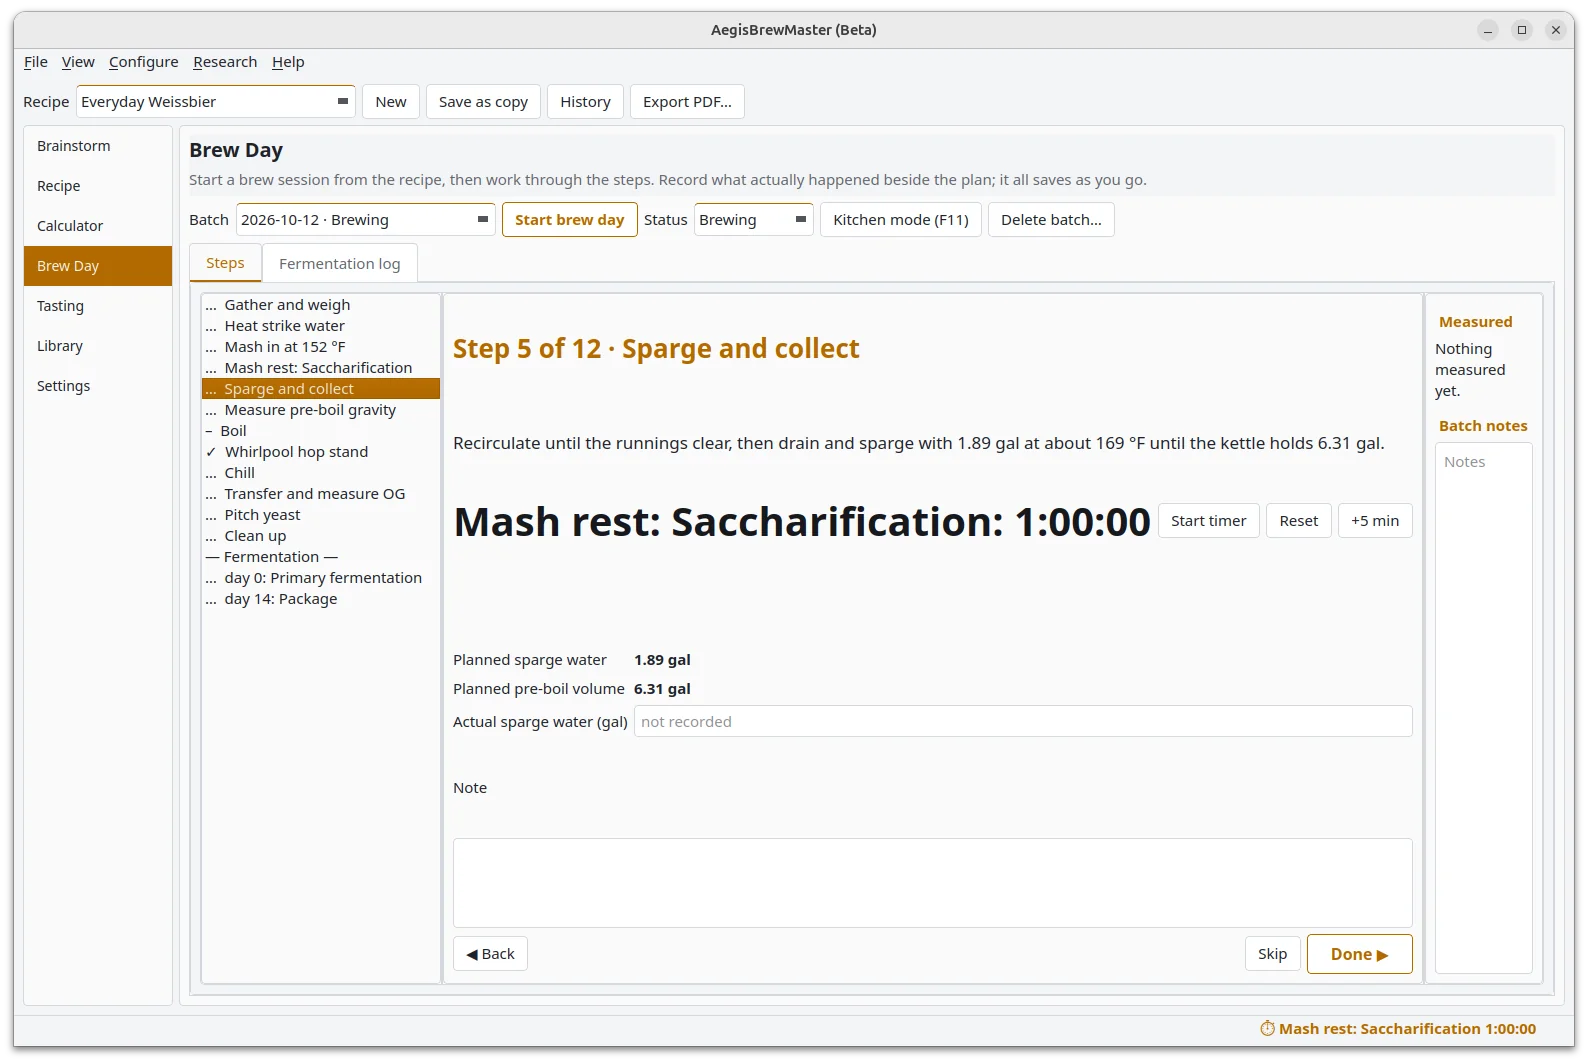Open the Recipe section in sidebar

tap(98, 186)
